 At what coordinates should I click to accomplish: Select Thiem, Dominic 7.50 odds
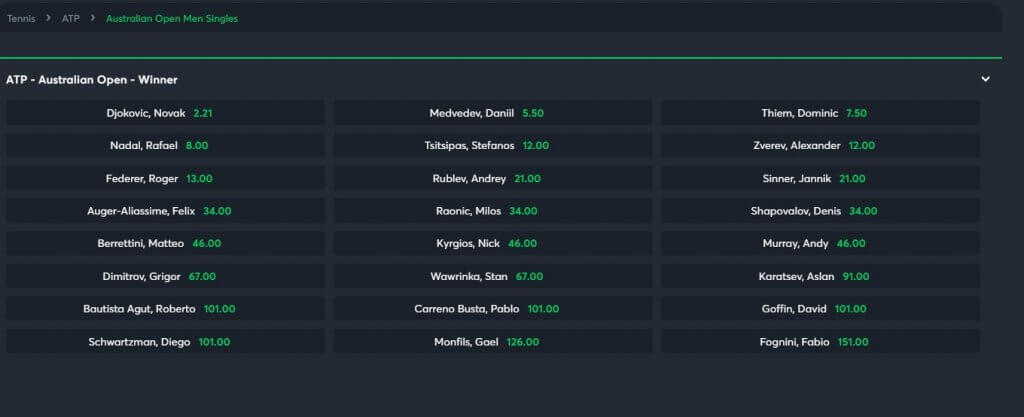tap(820, 113)
